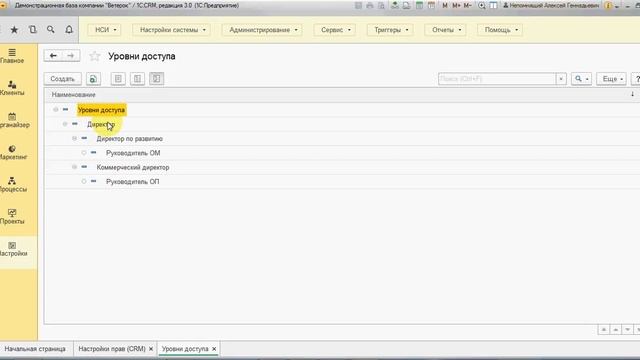Click the jump-to-first-row arrow below list
640x360 pixels.
(x=604, y=329)
